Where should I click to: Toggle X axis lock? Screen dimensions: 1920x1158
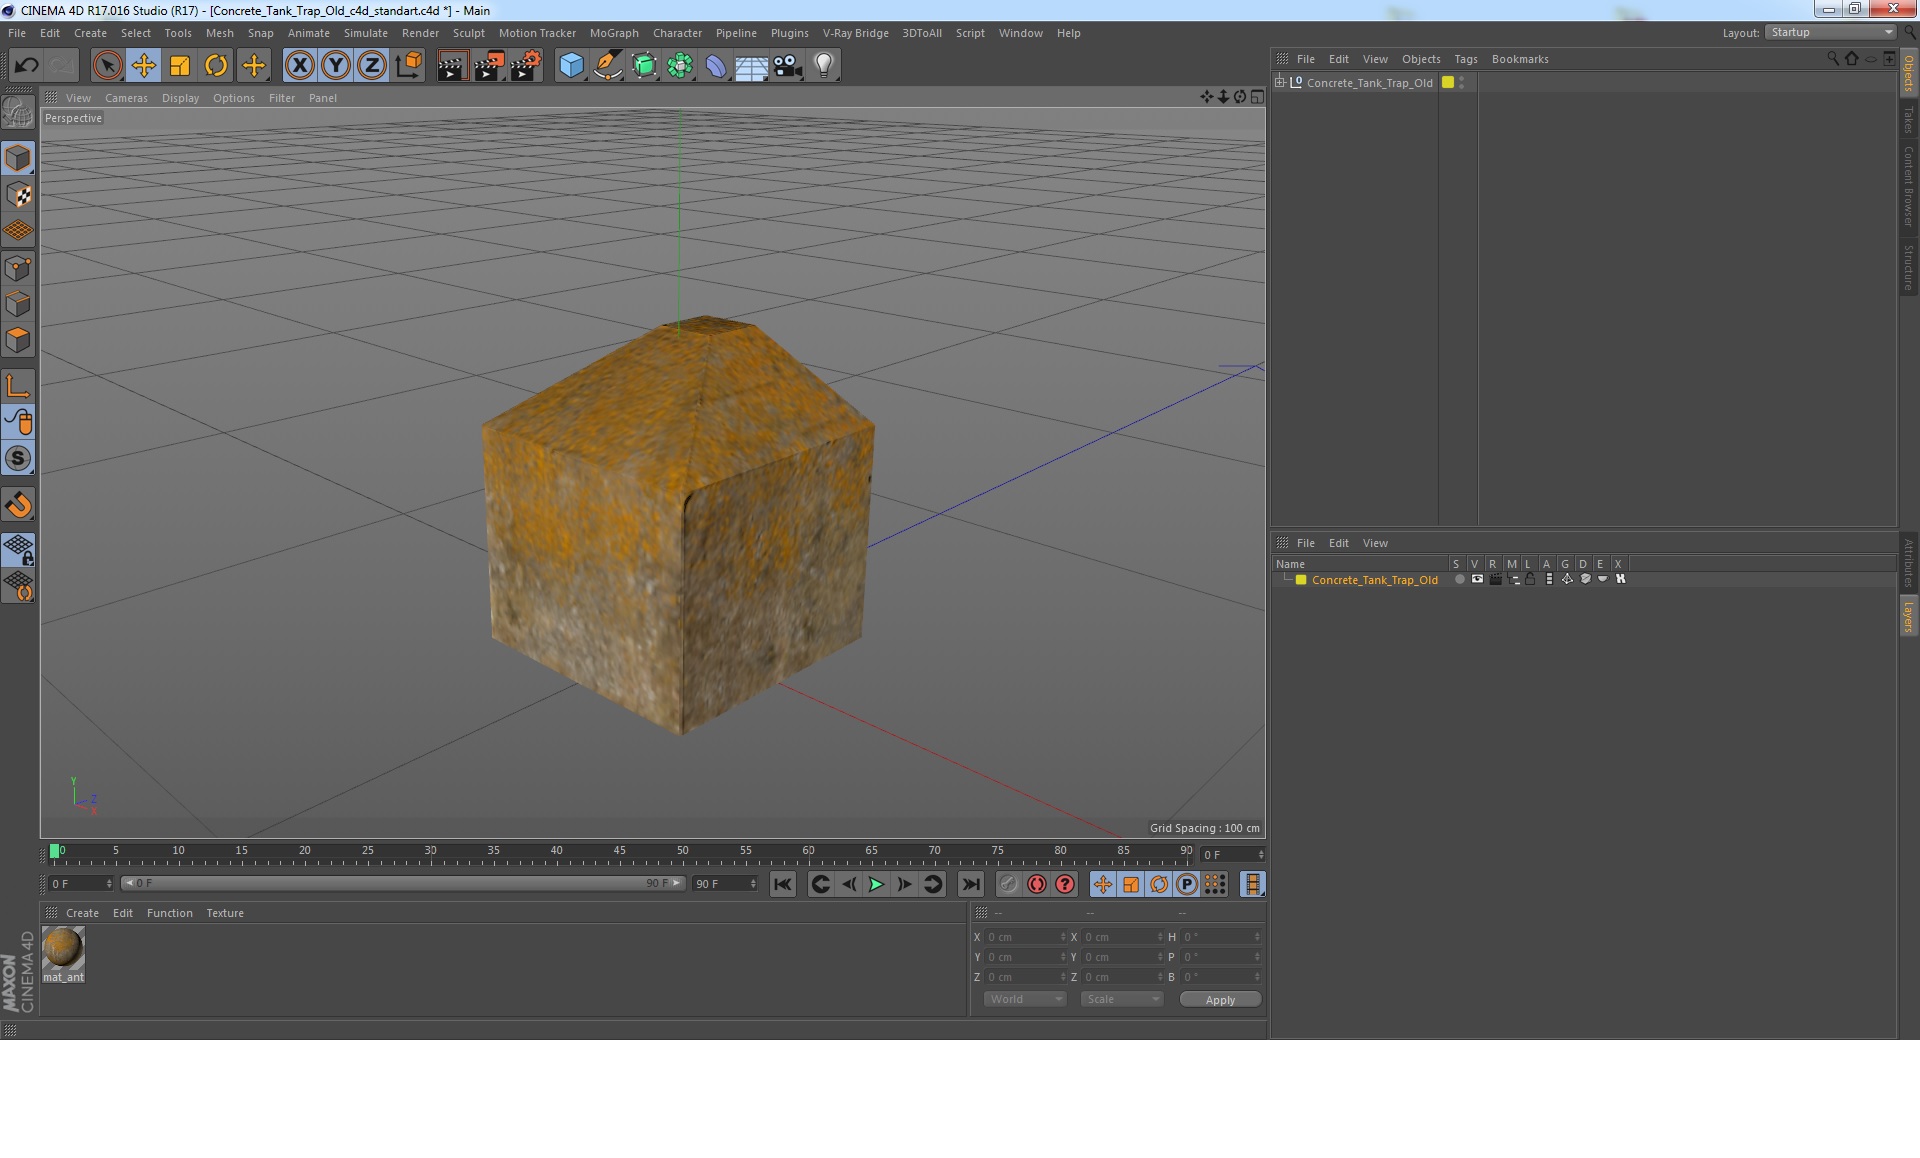pos(299,66)
